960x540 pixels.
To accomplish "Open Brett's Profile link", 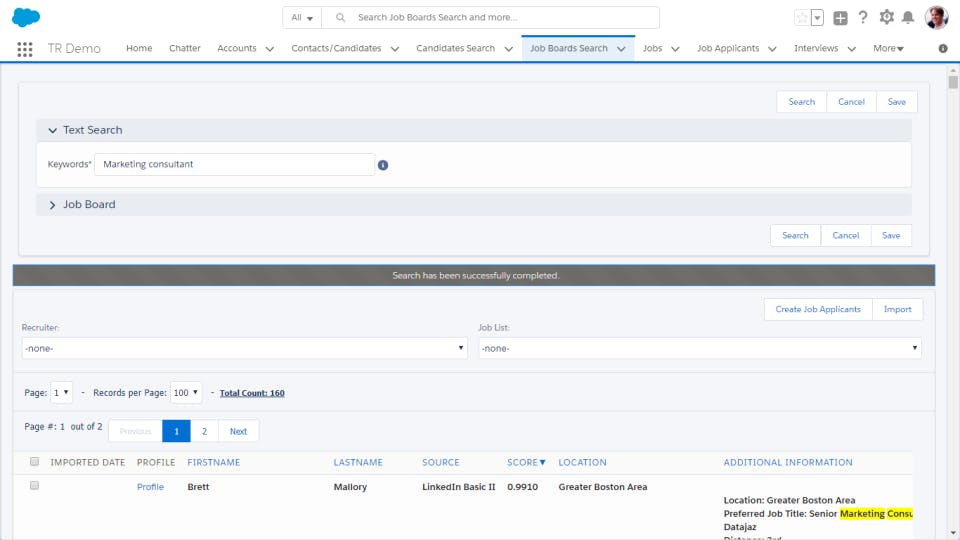I will point(150,487).
